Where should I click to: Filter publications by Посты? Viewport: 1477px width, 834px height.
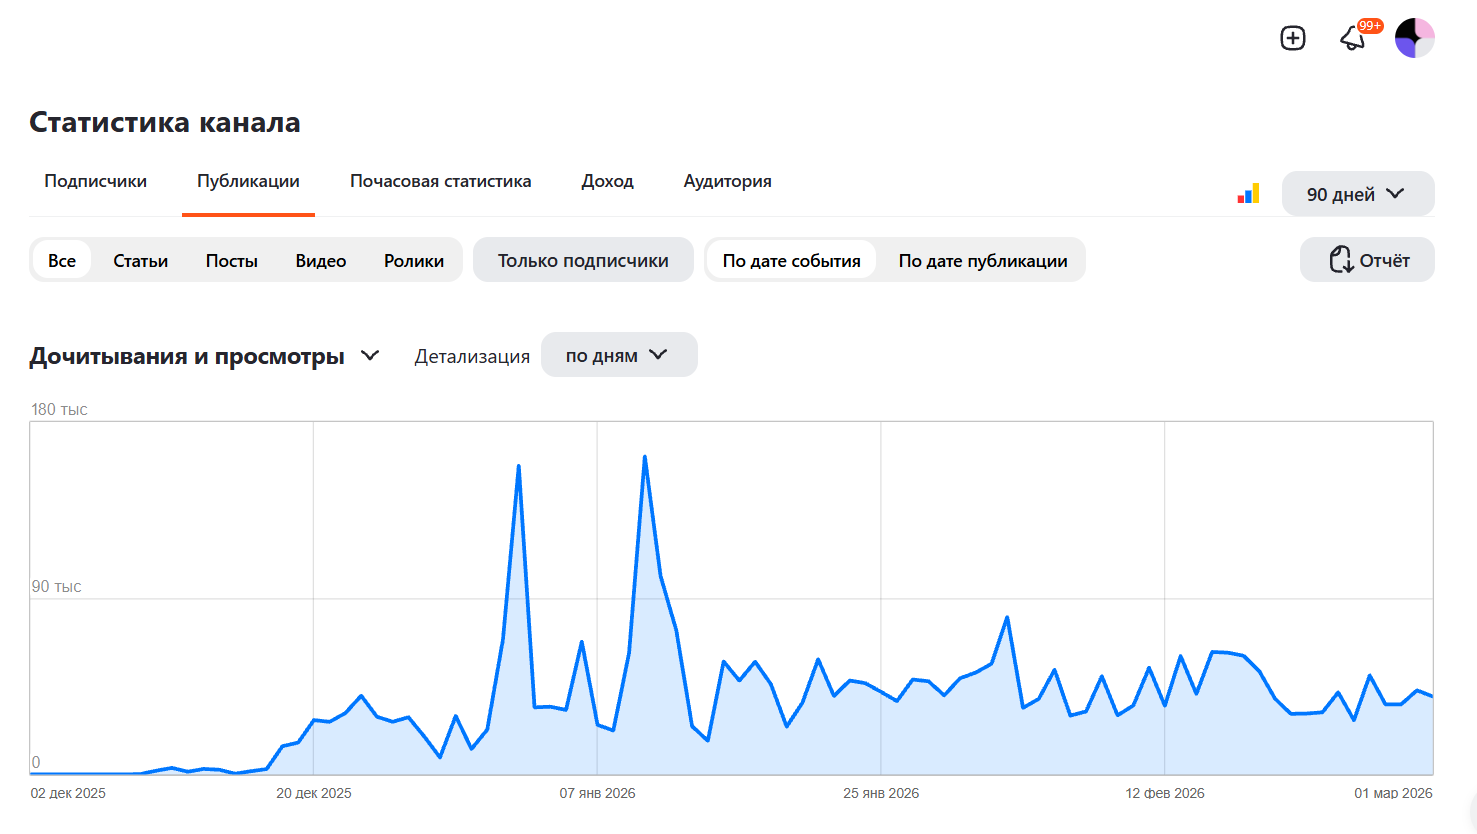coord(231,260)
